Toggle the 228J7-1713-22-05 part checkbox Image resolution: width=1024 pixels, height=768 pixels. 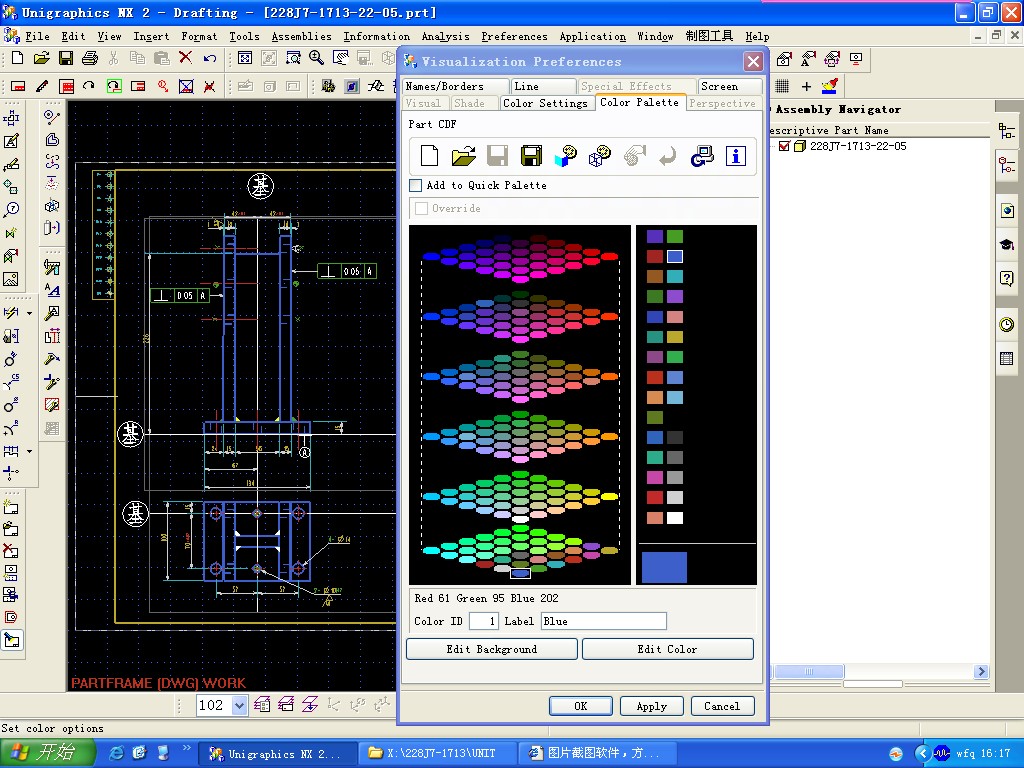[x=784, y=146]
